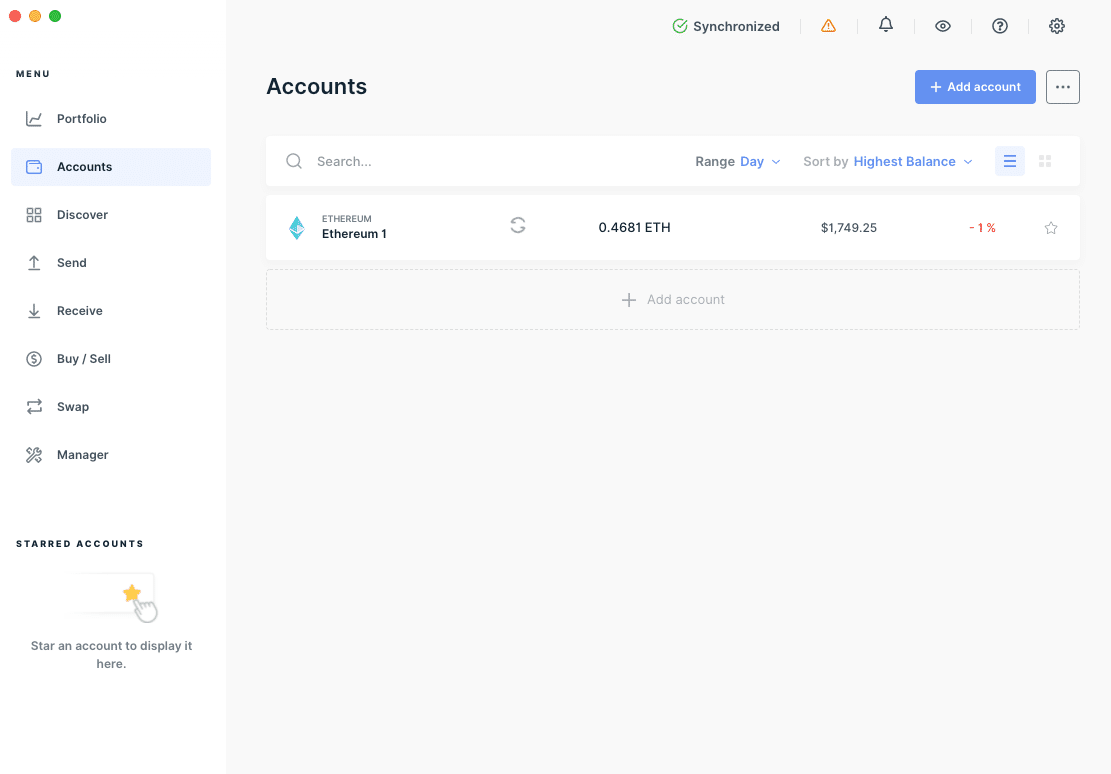Open Sort by Highest Balance dropdown

coord(912,161)
